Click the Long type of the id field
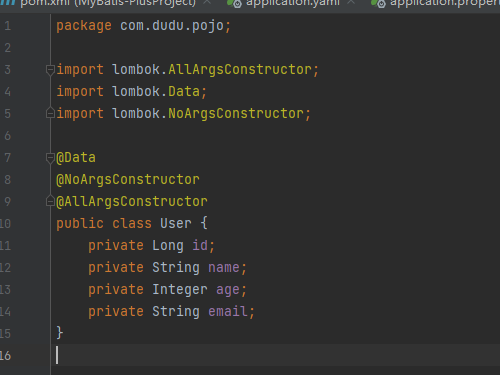The image size is (500, 375). (168, 246)
